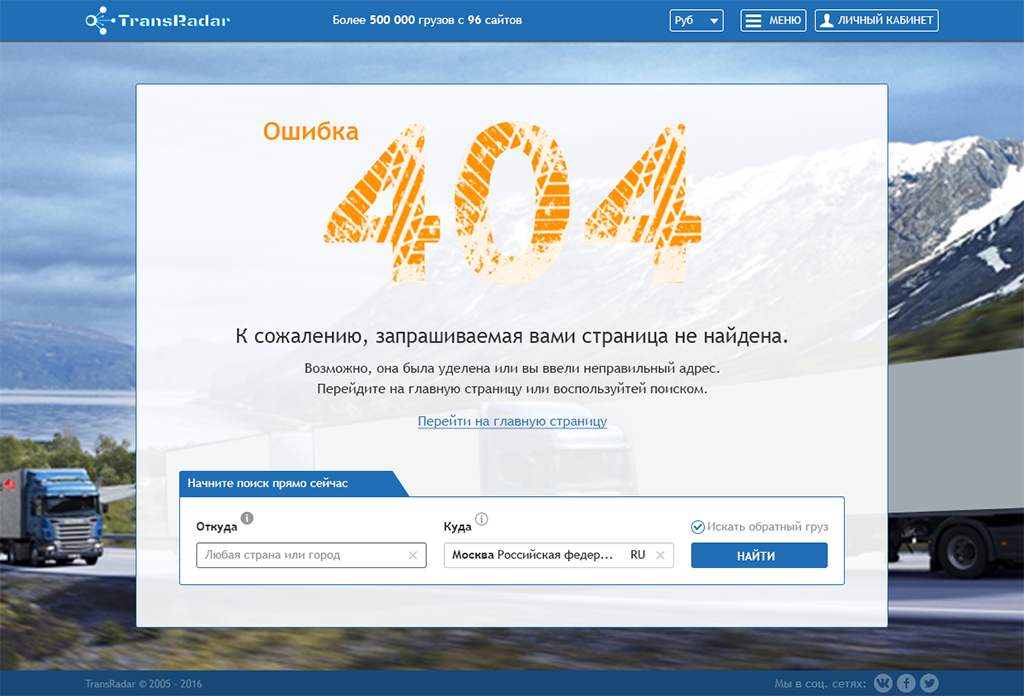The width and height of the screenshot is (1024, 696).
Task: Click the info icon next to Откуда
Action: 247,518
